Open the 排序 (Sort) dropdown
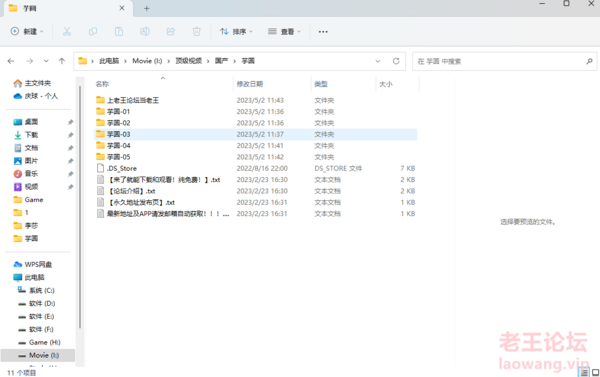600x377 pixels. point(236,31)
